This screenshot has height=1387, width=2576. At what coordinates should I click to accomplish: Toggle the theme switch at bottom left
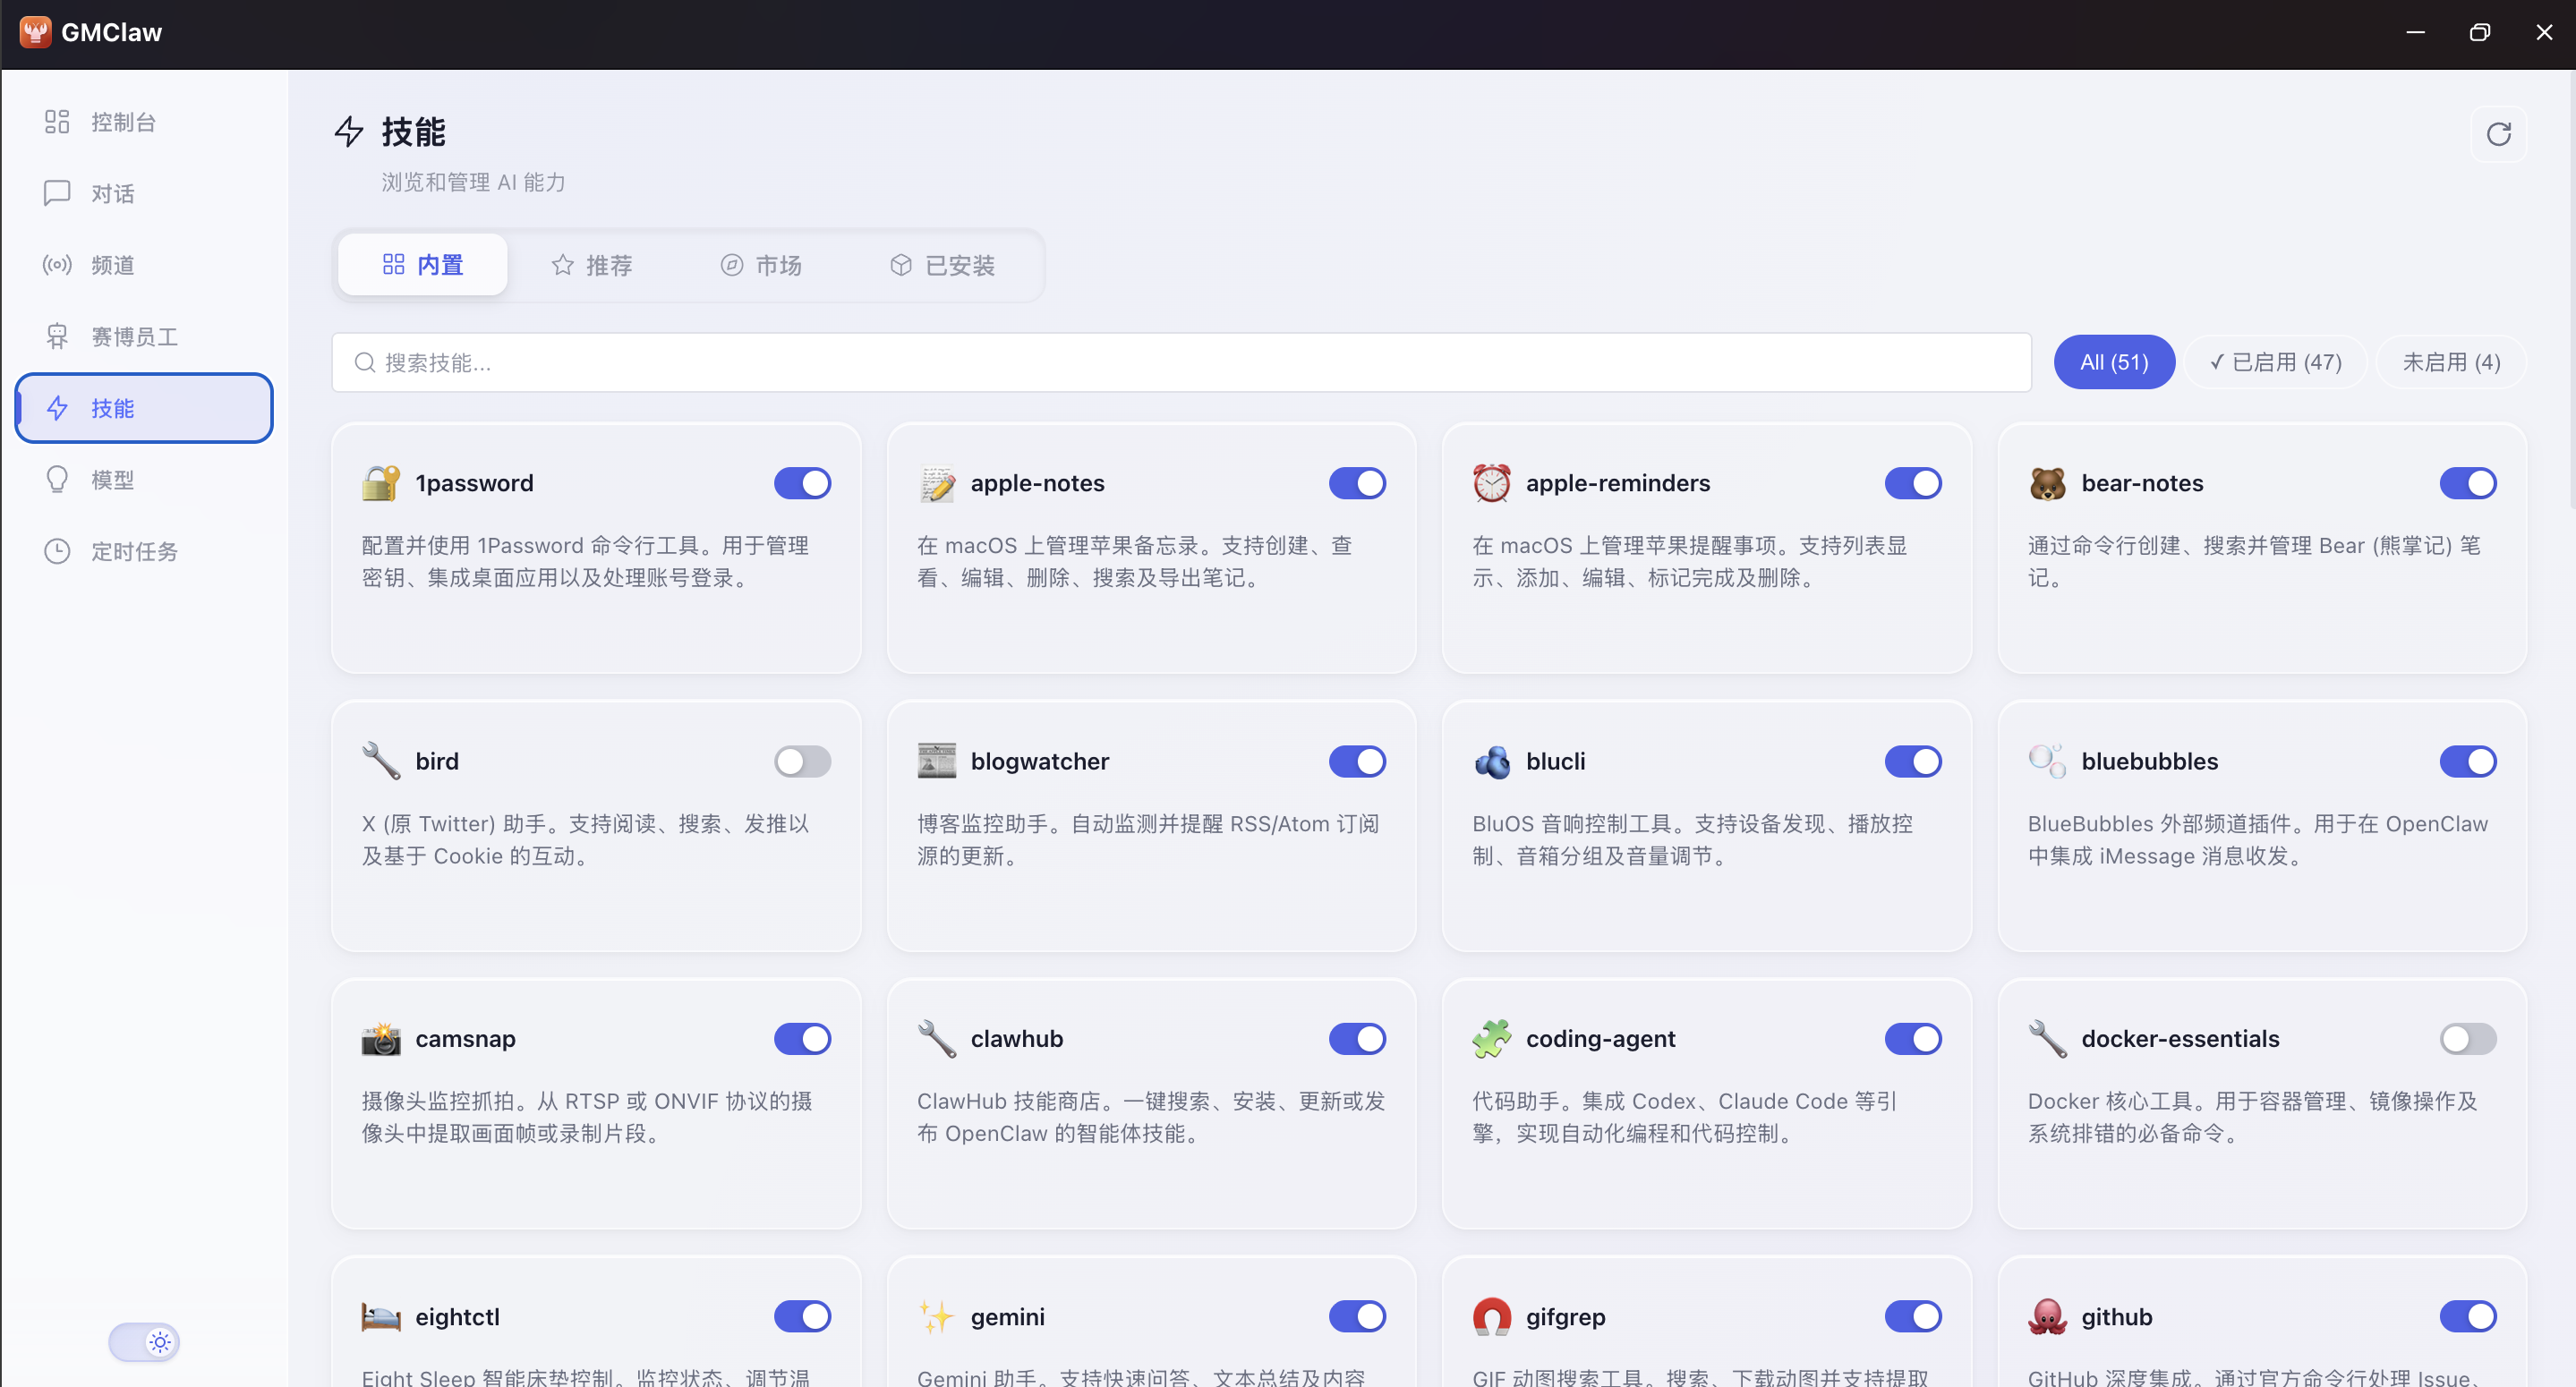coord(143,1342)
